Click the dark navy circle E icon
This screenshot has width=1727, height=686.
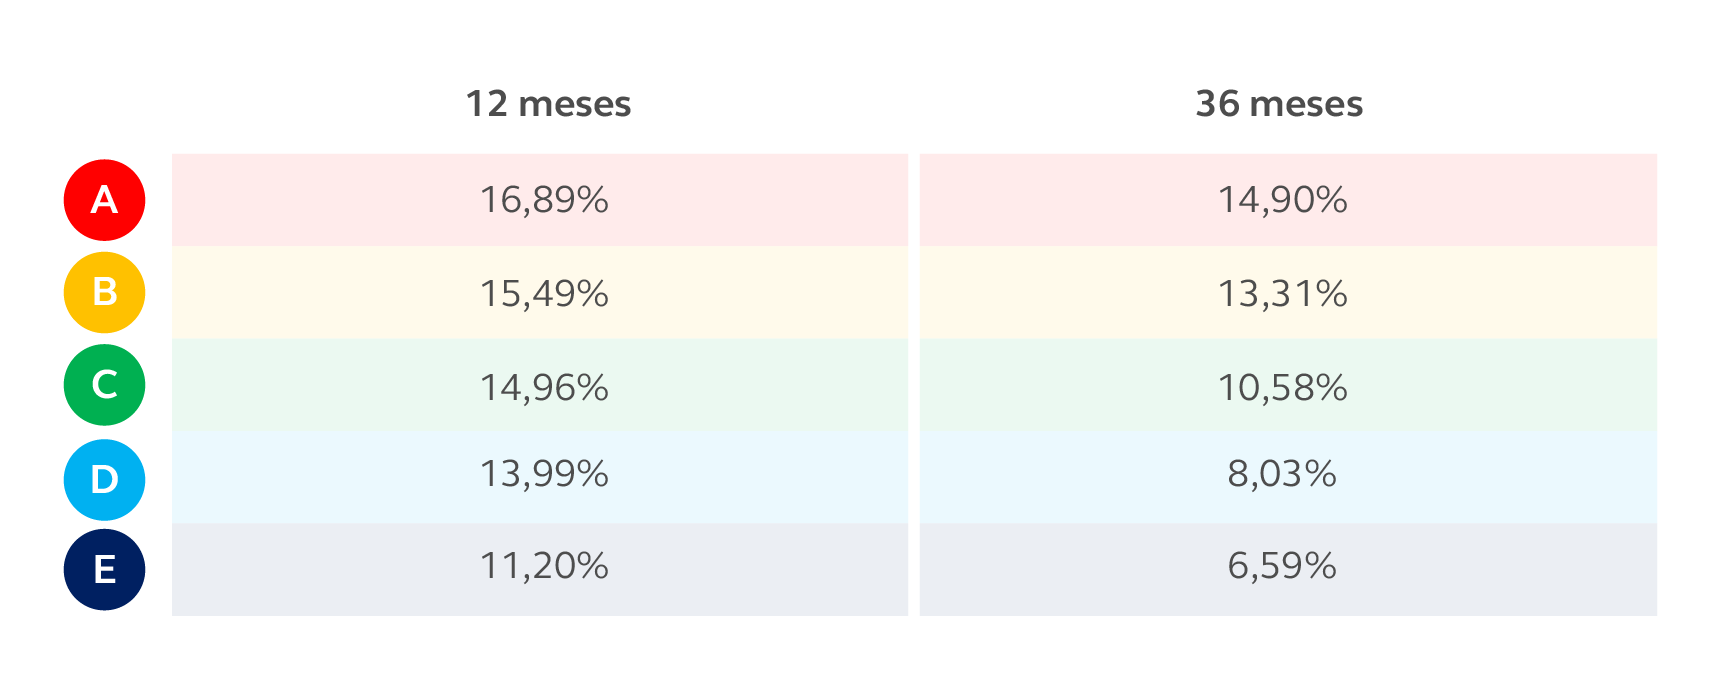105,570
